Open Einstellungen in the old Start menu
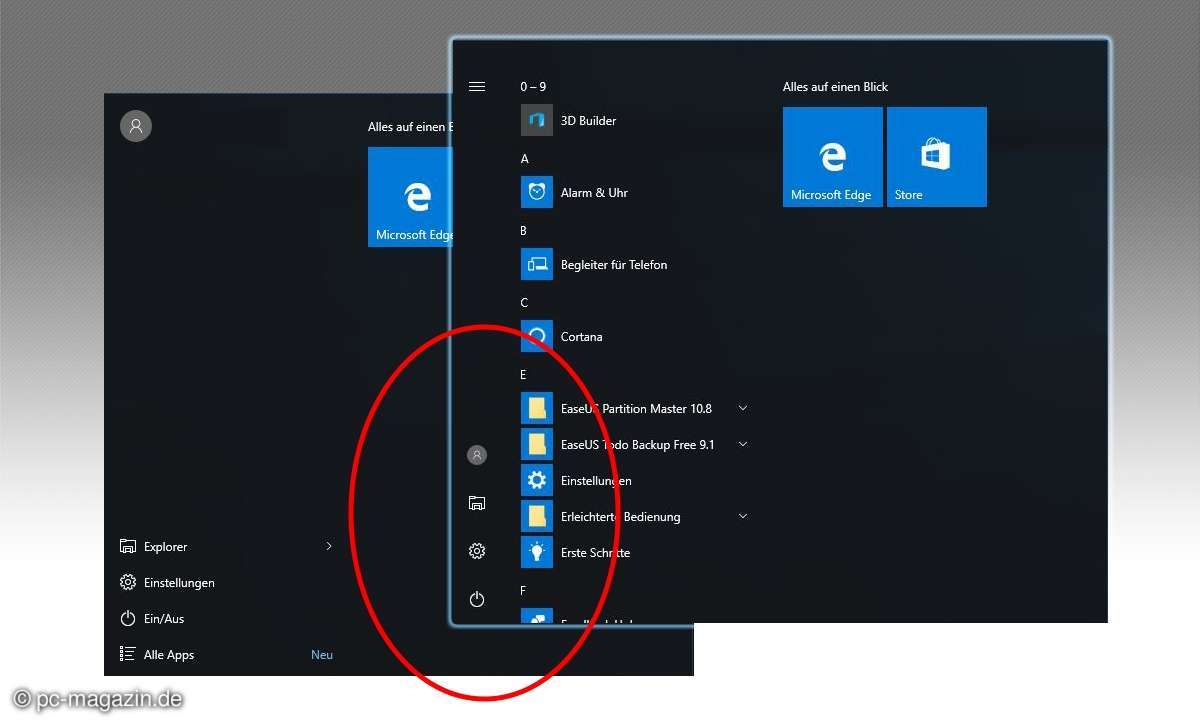Screen dimensions: 1200x720 pos(178,583)
